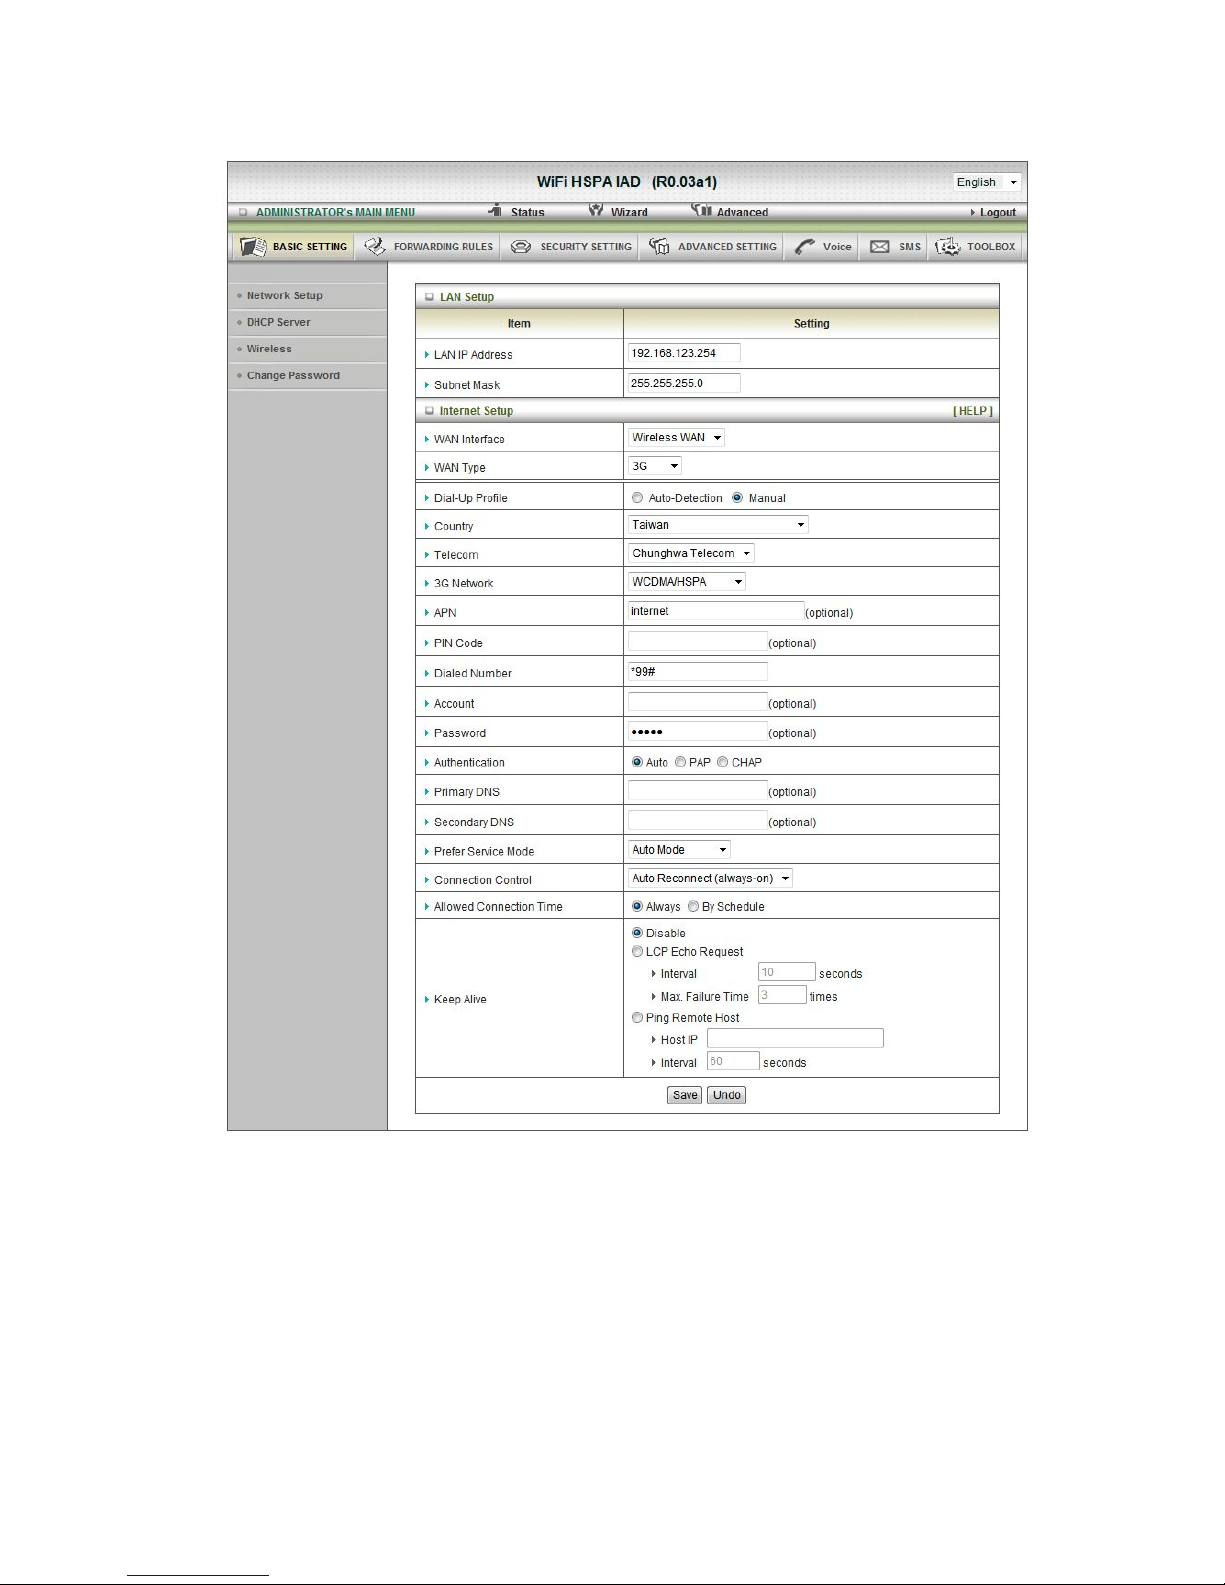Select Disable for Keep Alive
1225x1585 pixels.
coord(637,933)
